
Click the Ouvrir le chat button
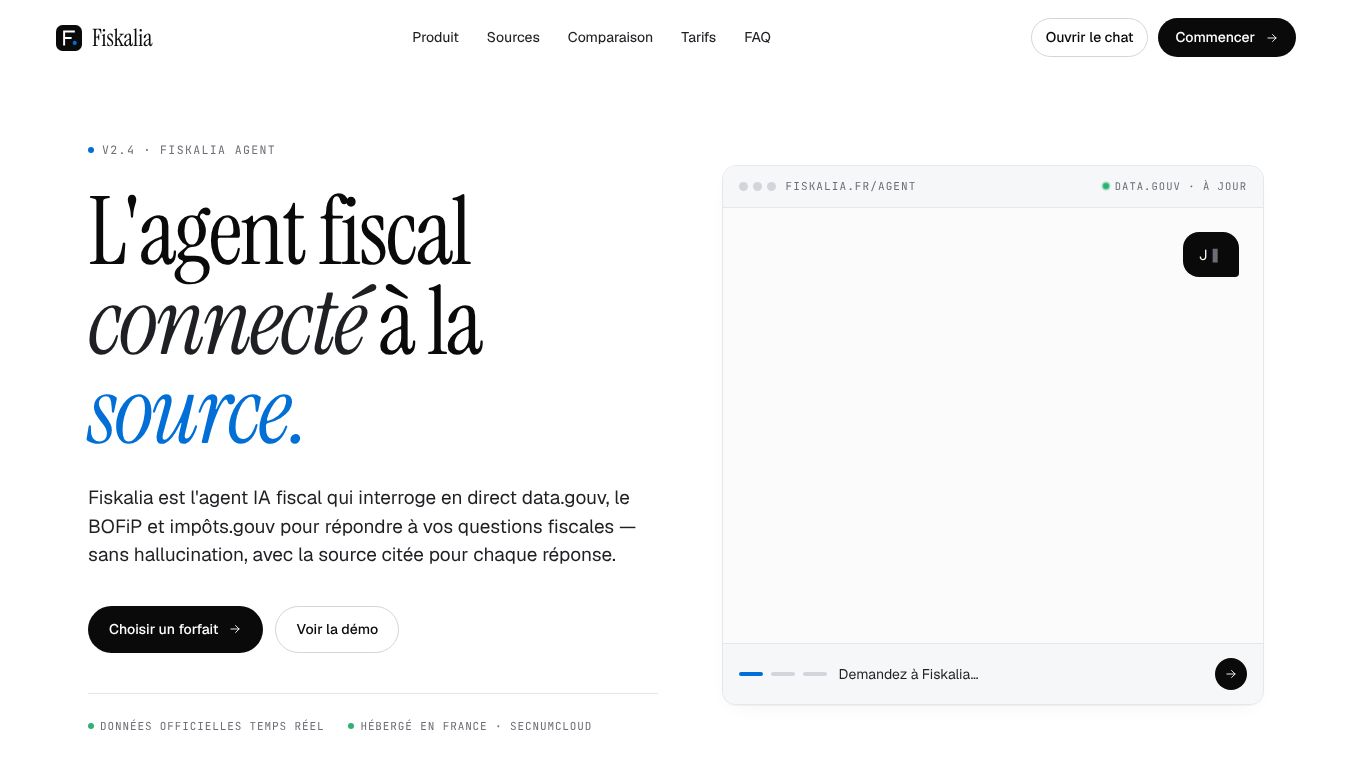pos(1089,37)
